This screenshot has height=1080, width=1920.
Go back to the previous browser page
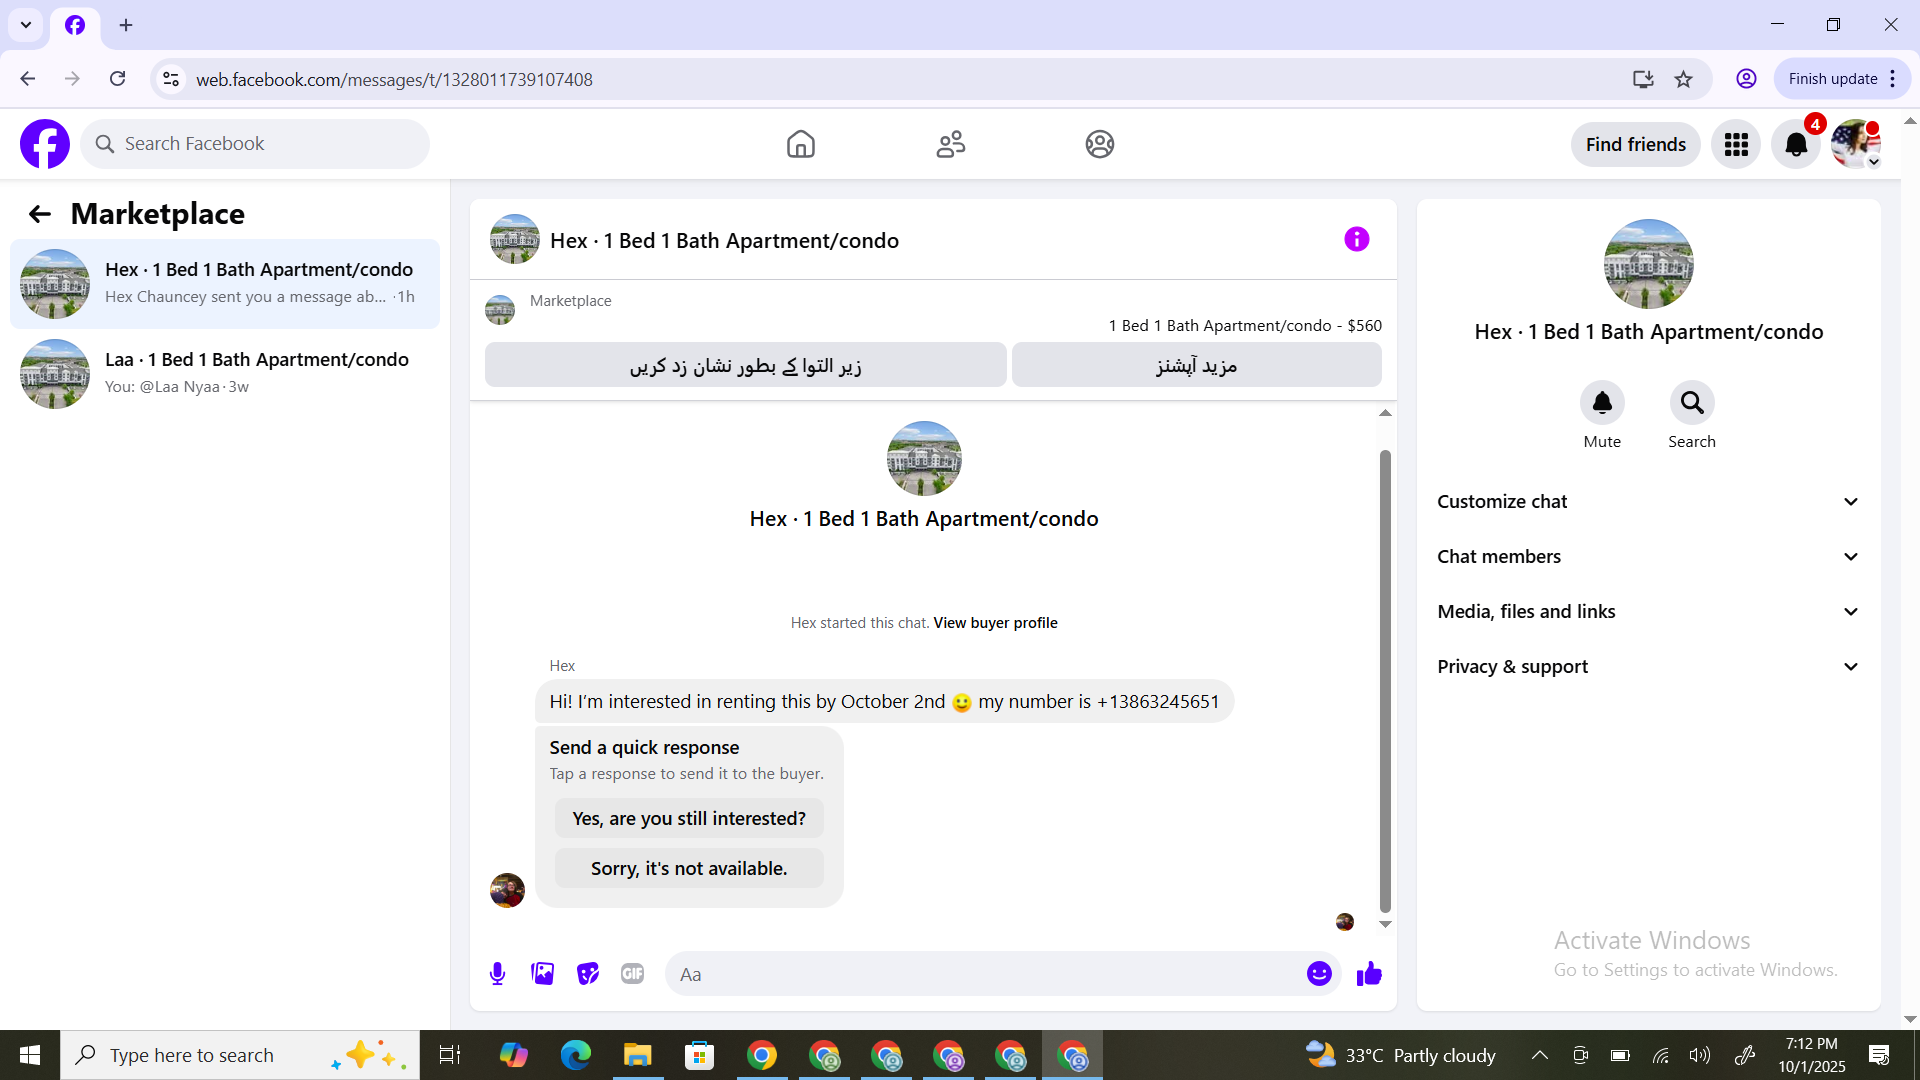click(28, 79)
